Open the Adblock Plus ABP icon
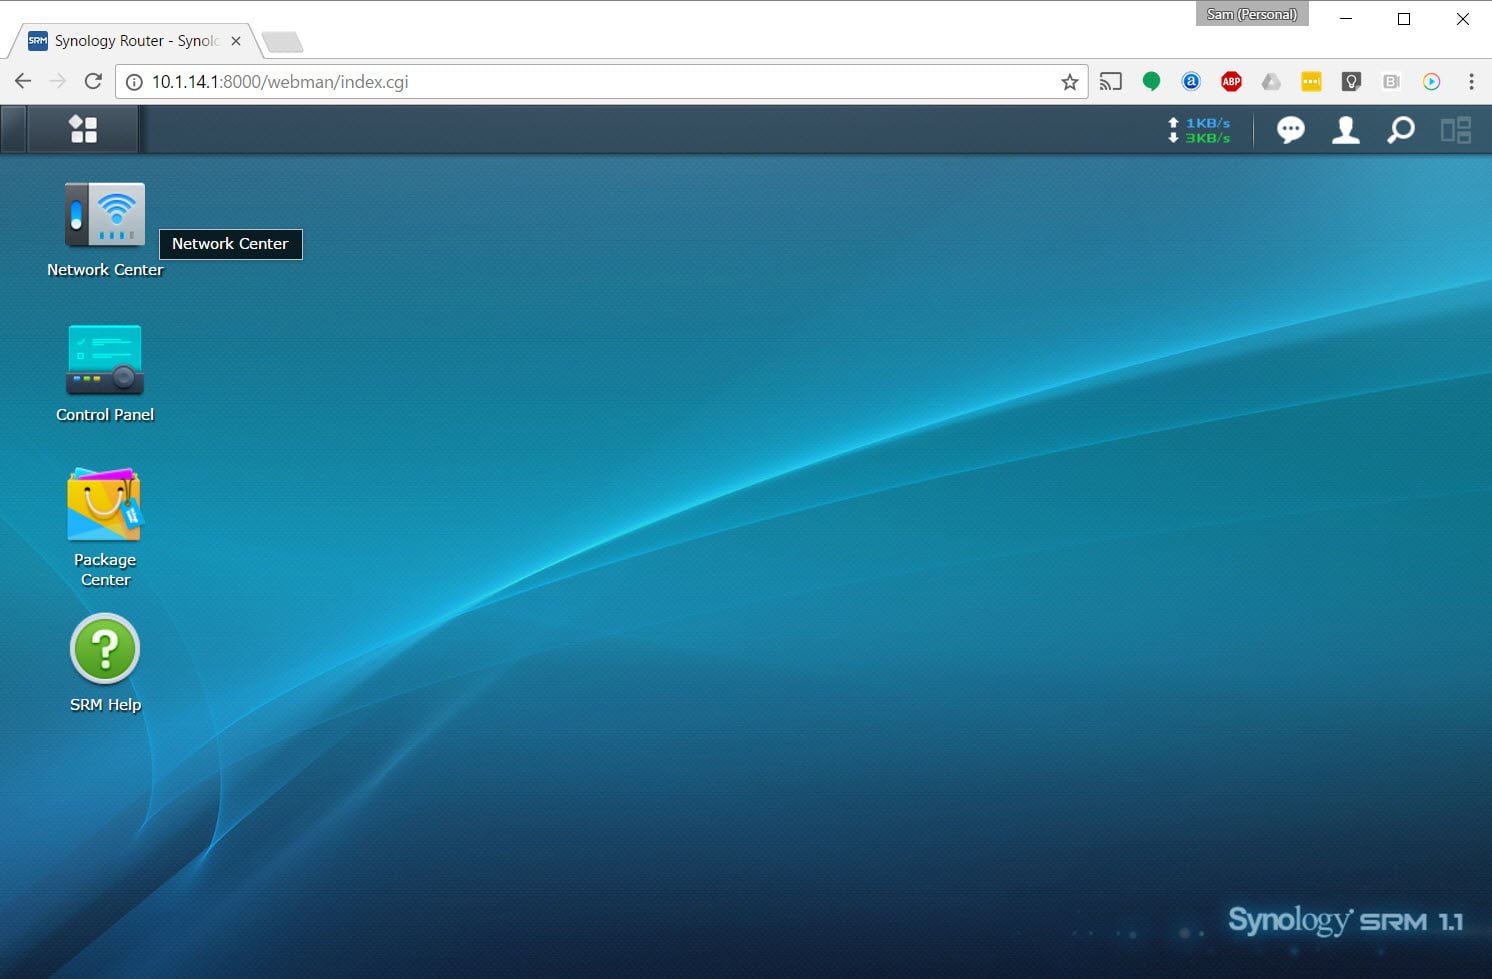 click(x=1231, y=82)
